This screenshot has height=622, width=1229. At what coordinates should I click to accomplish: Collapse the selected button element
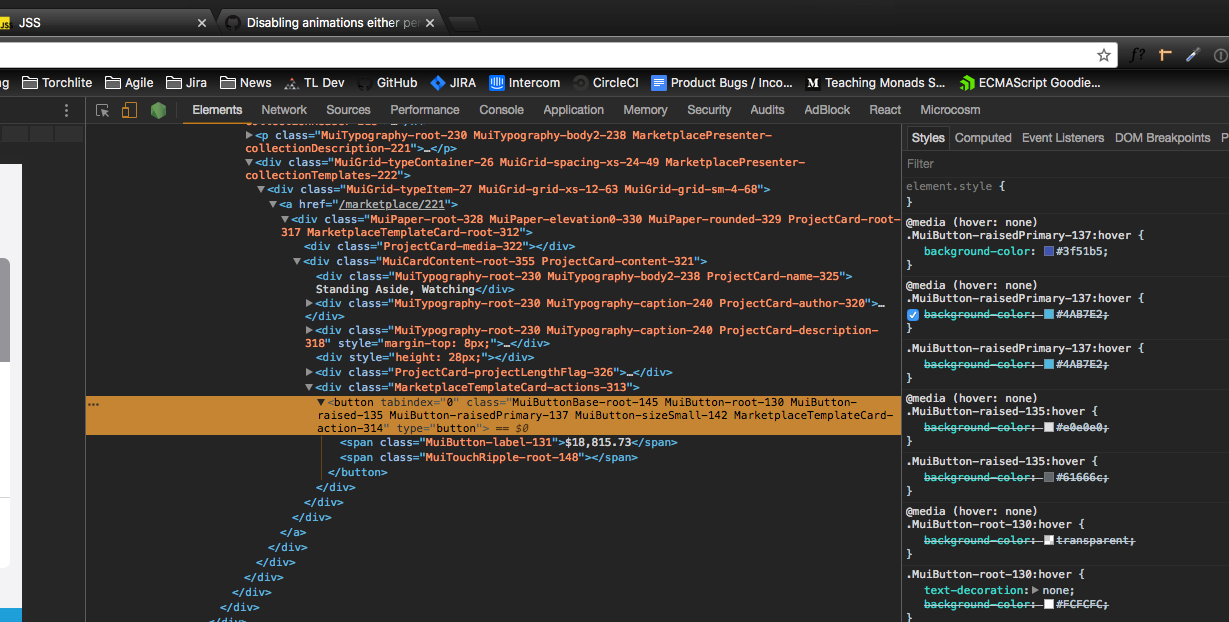coord(322,400)
